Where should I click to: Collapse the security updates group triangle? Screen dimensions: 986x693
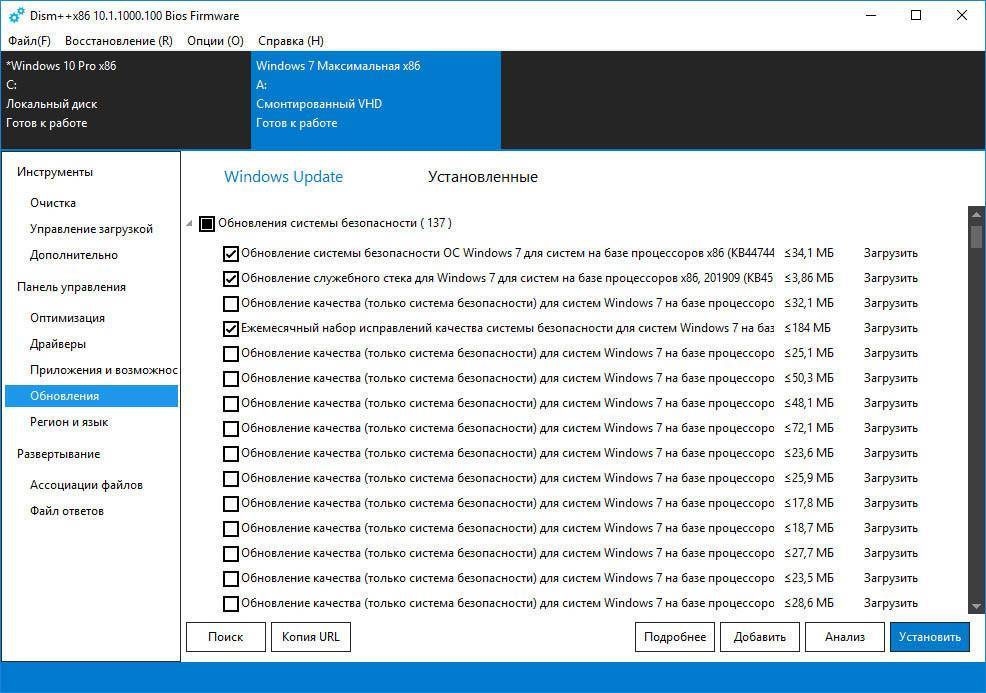190,224
